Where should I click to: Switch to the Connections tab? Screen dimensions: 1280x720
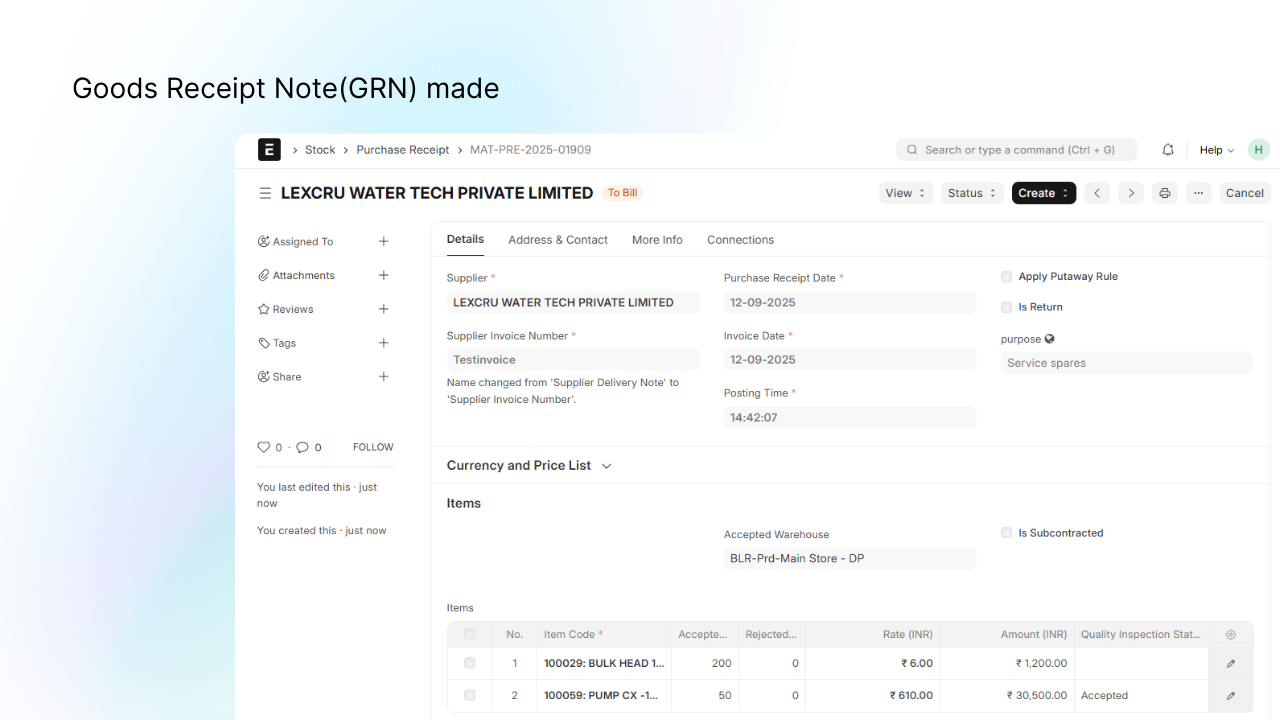pos(740,240)
